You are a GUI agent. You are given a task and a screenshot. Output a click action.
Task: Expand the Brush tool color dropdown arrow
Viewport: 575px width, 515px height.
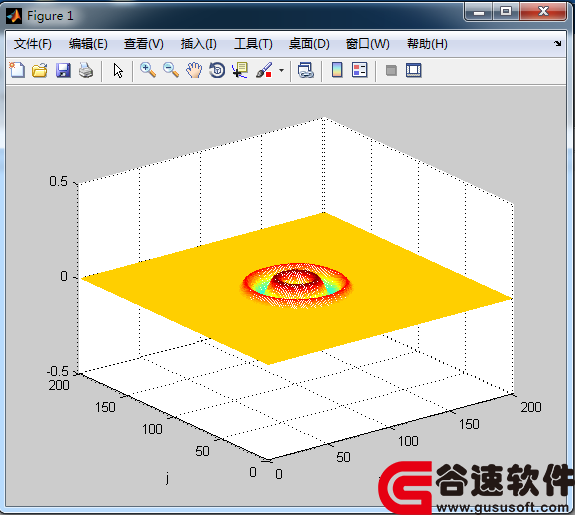tap(281, 70)
